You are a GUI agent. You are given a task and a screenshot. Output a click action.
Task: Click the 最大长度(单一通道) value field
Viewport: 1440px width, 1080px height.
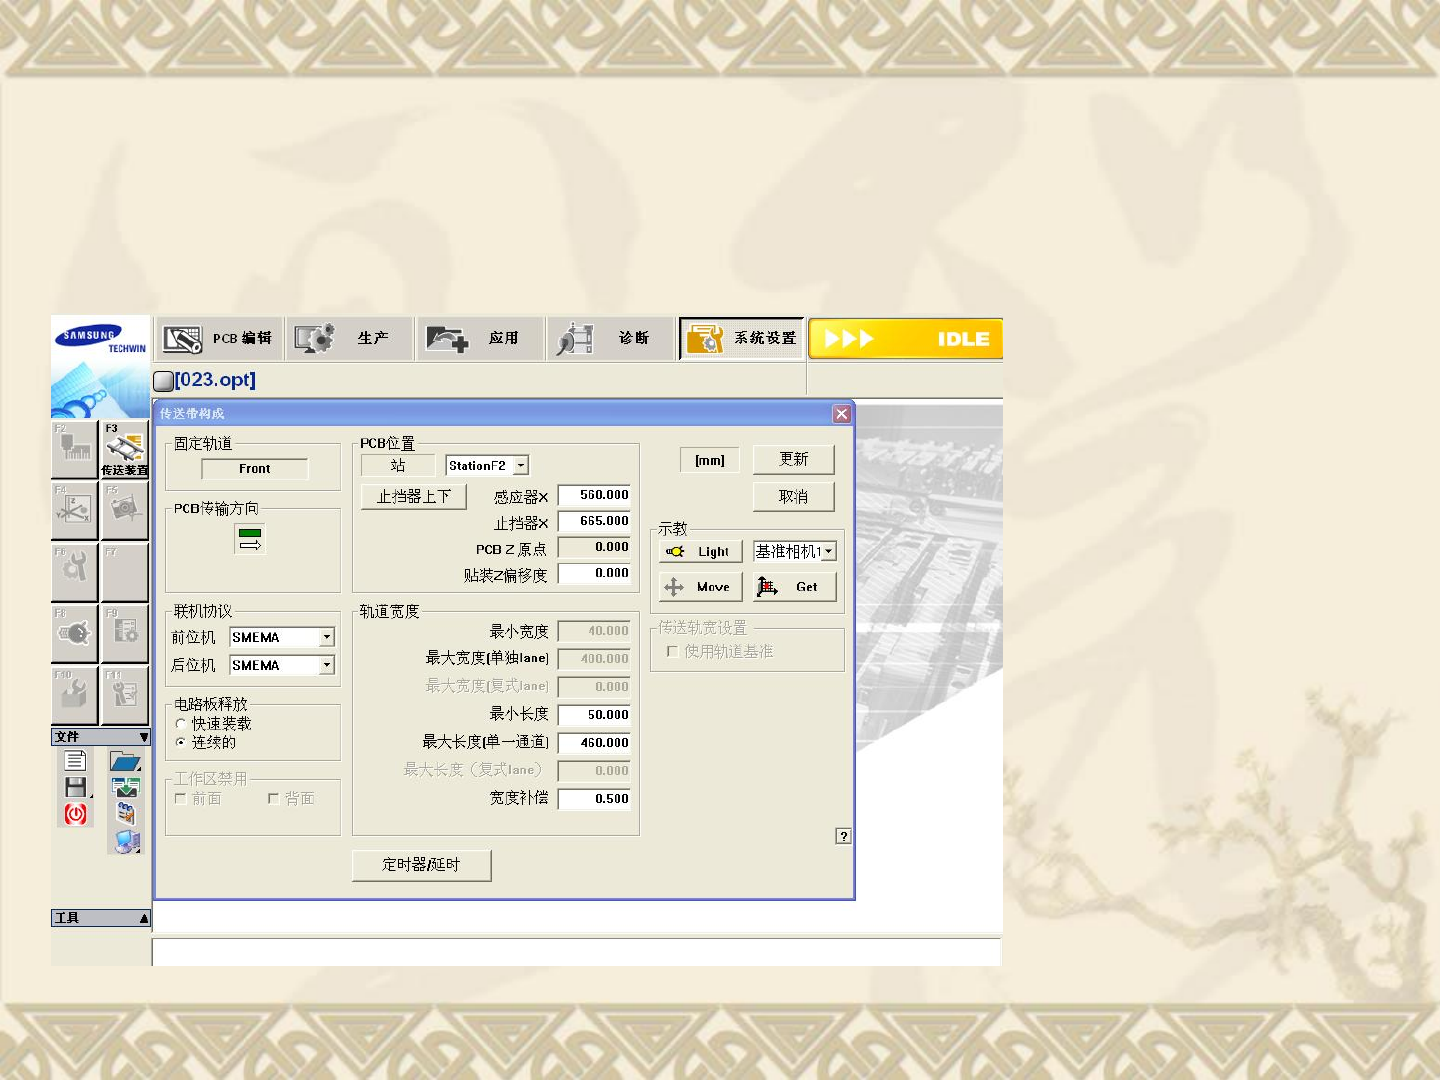[x=595, y=743]
